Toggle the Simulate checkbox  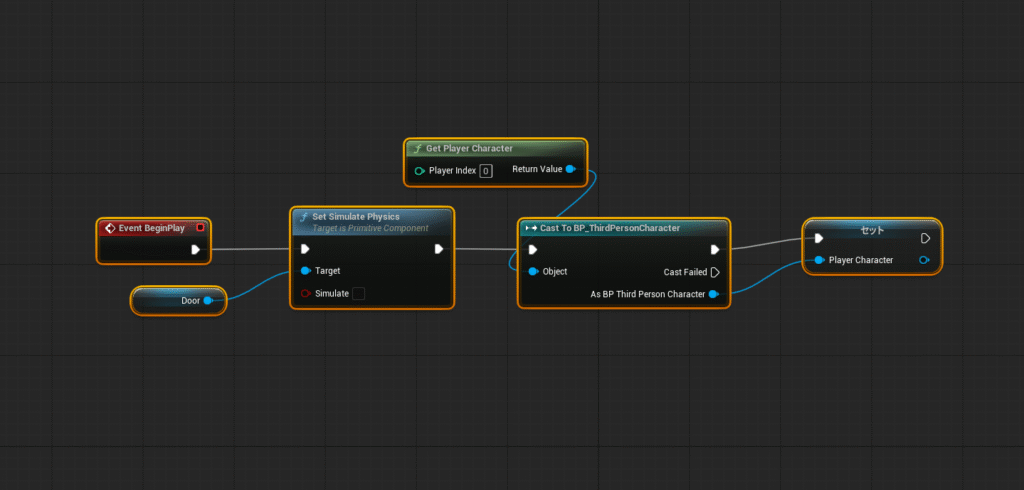[359, 293]
